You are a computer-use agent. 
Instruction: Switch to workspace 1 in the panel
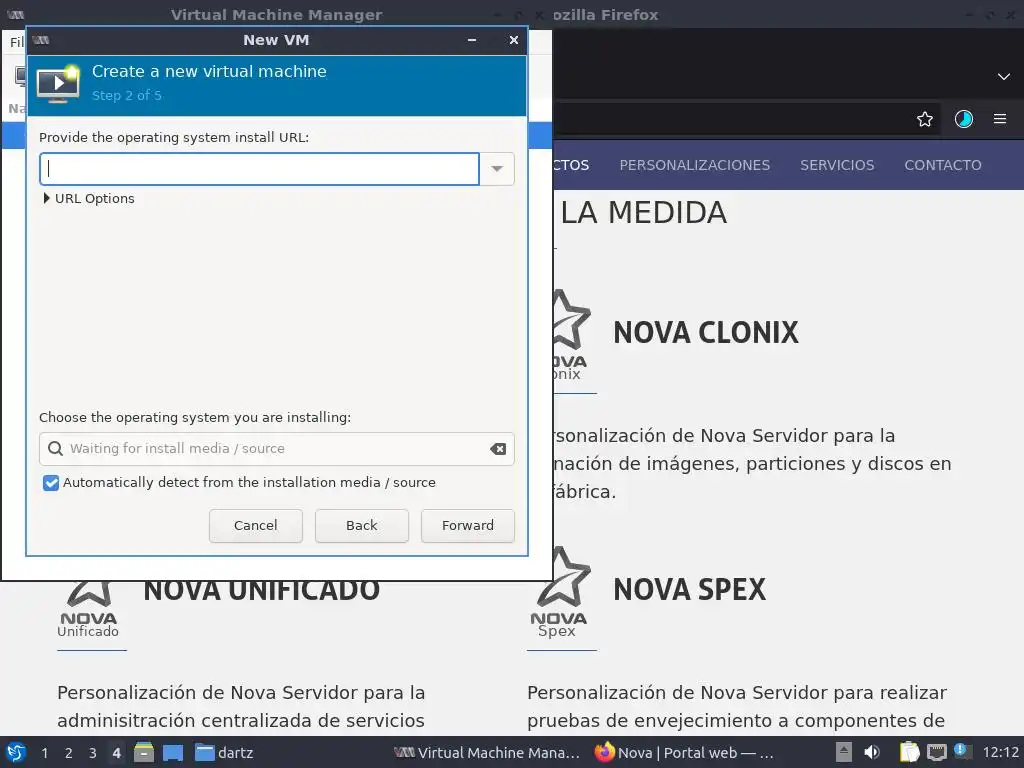coord(44,753)
